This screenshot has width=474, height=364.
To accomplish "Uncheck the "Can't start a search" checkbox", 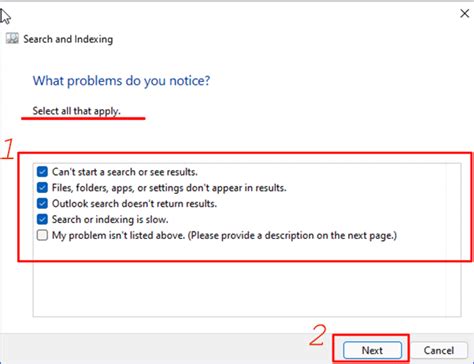I will click(42, 172).
